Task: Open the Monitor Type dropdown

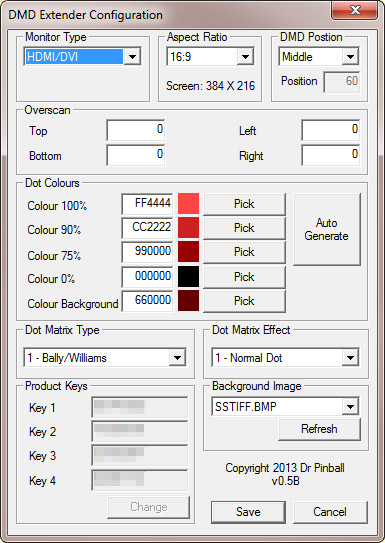Action: (x=82, y=57)
